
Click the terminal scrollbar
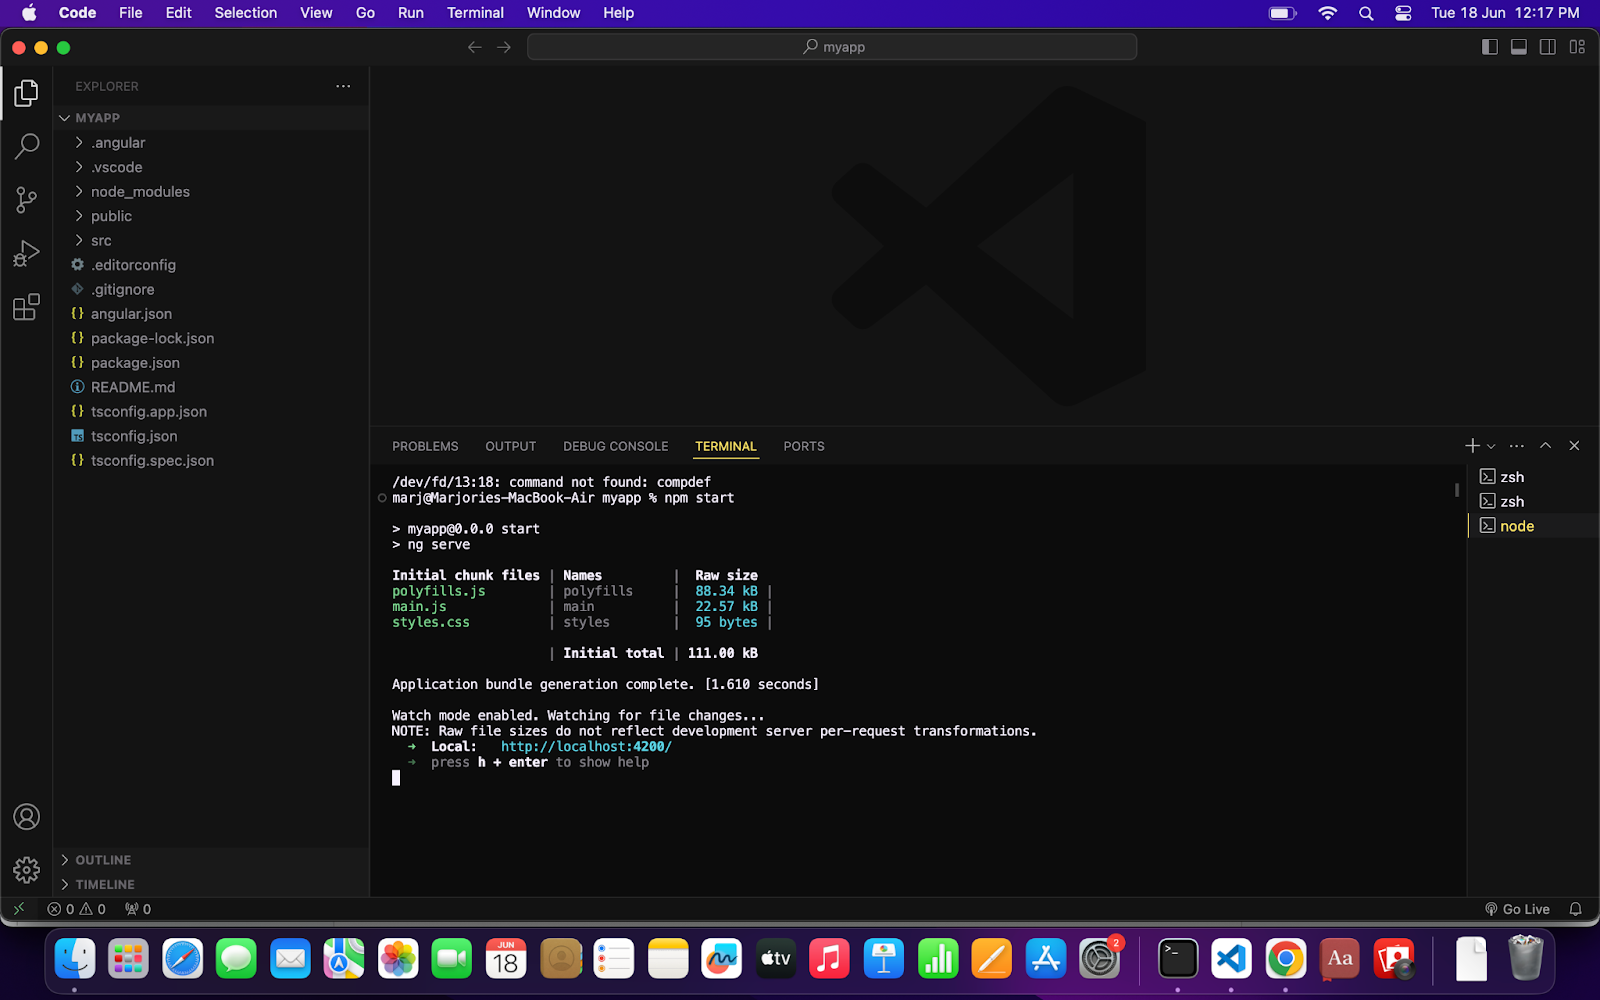point(1456,490)
